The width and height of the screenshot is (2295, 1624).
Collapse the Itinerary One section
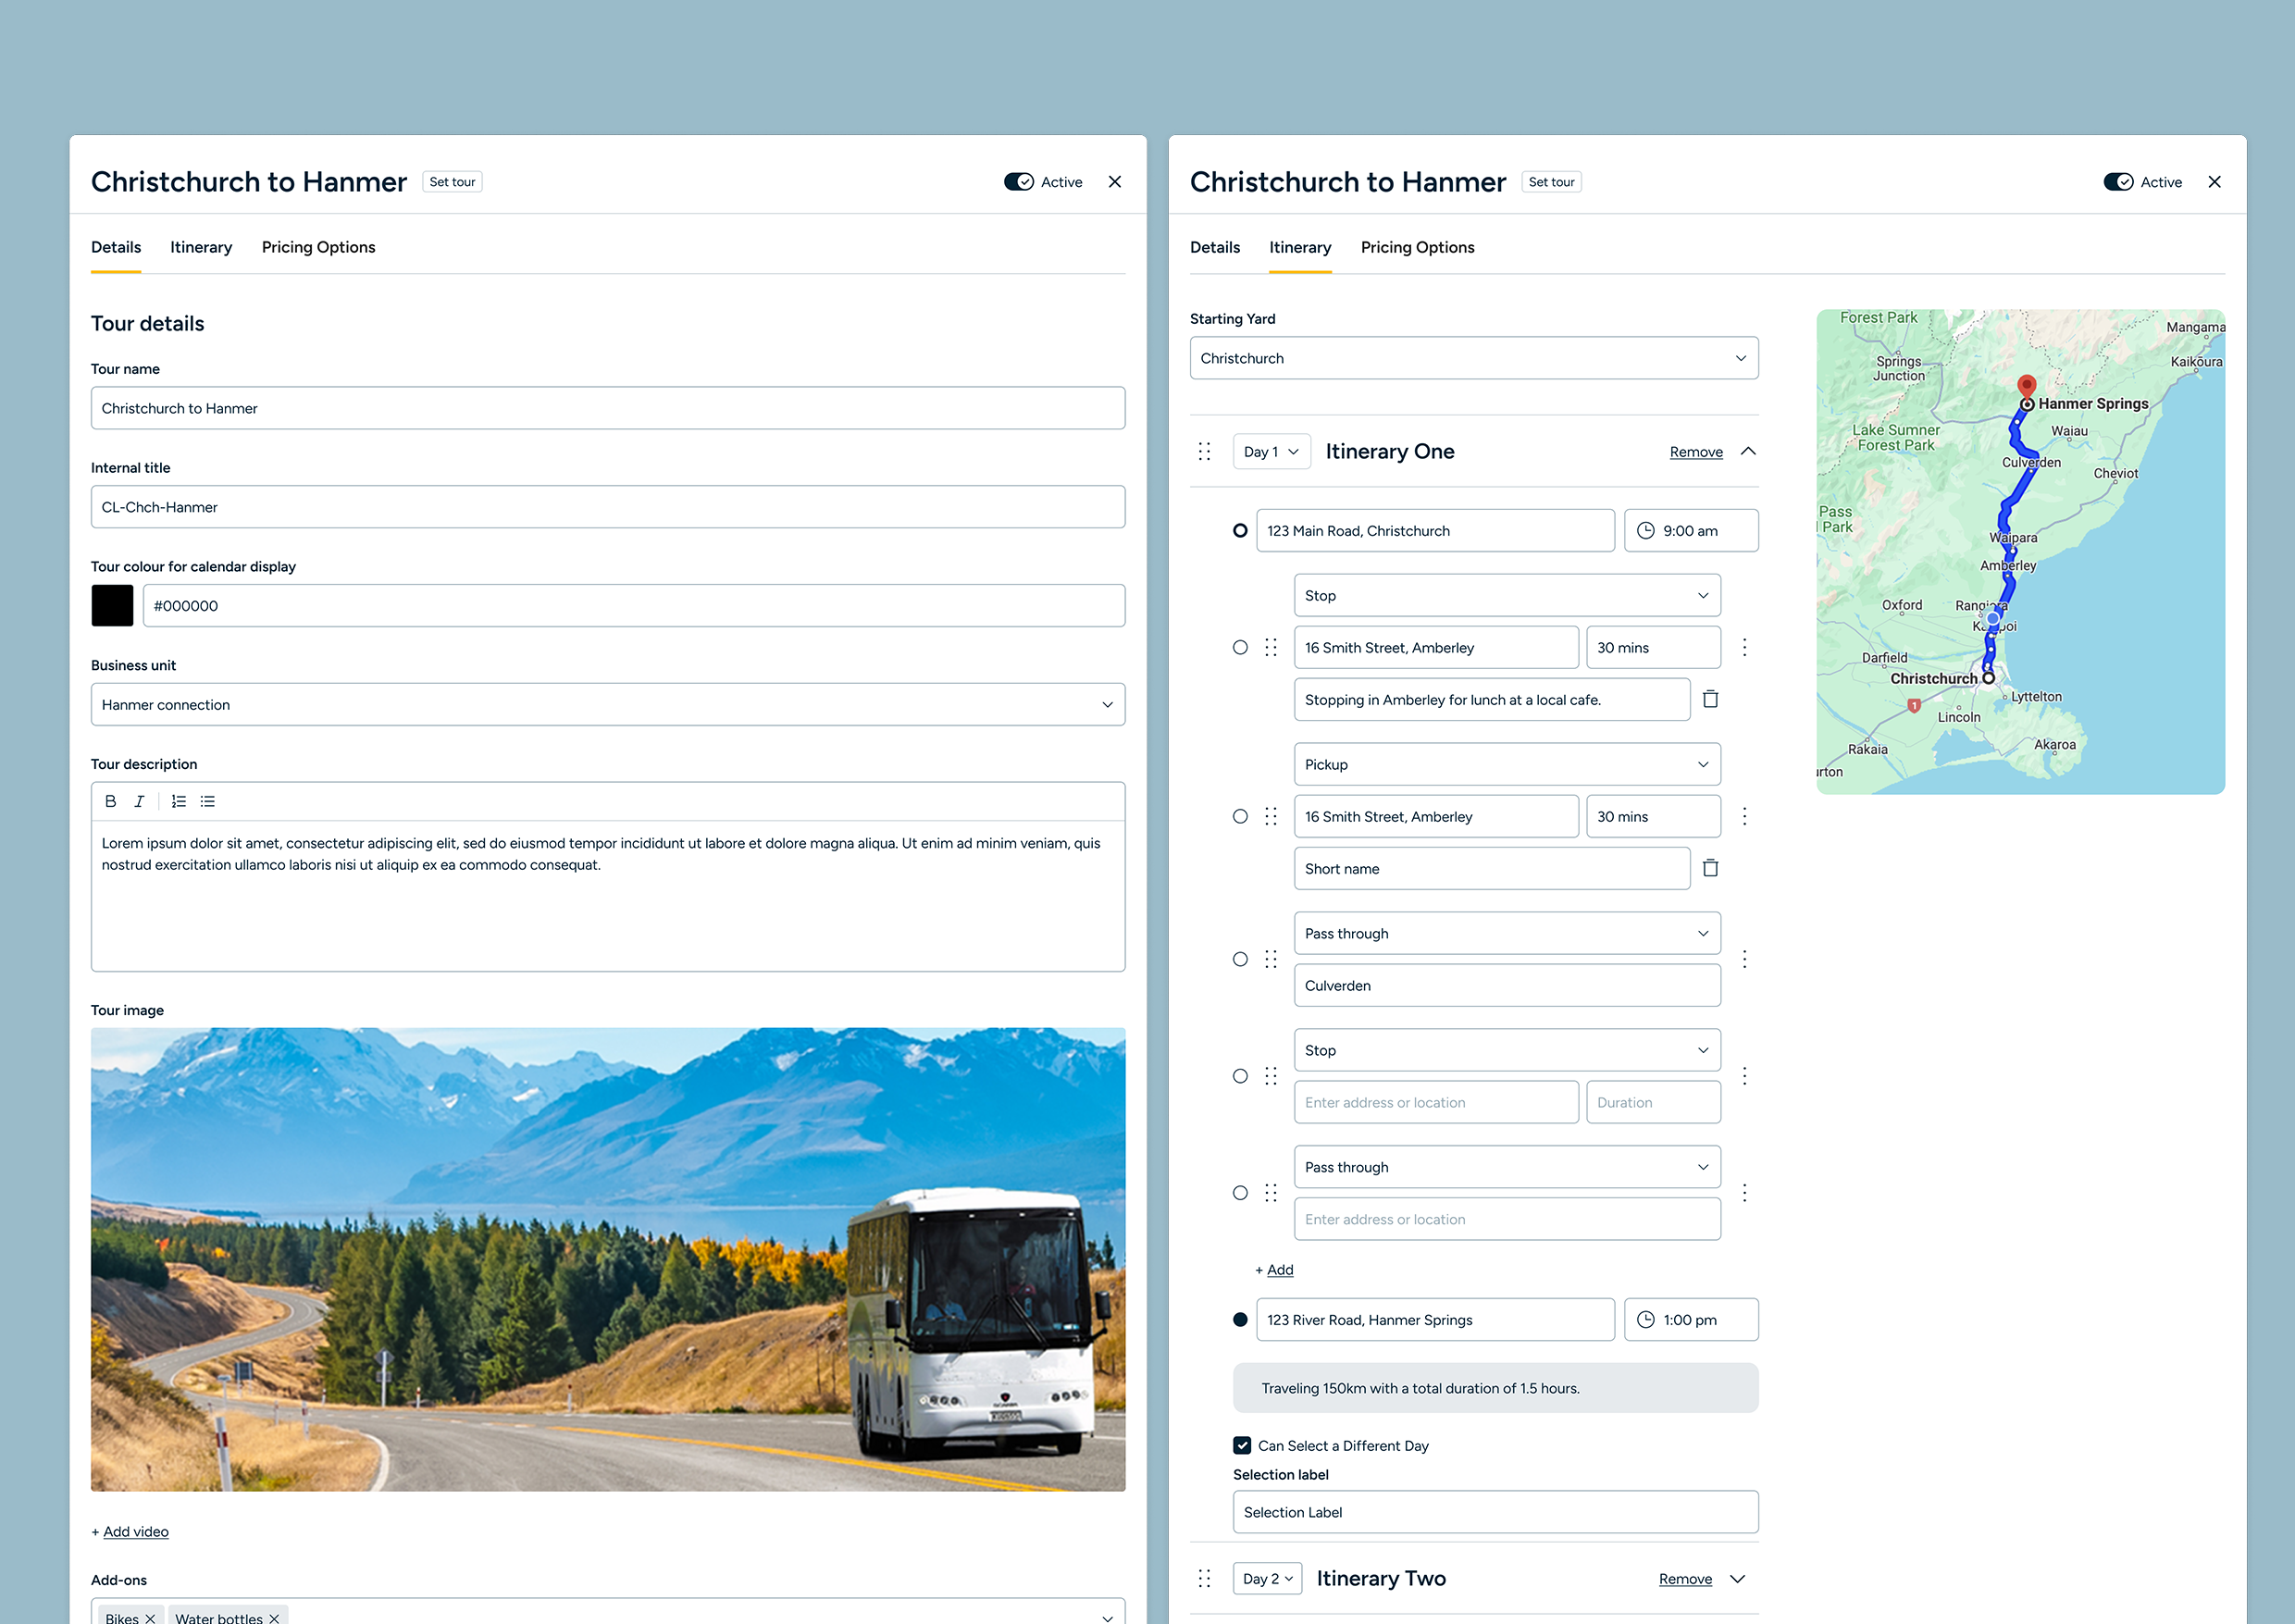[x=1748, y=451]
